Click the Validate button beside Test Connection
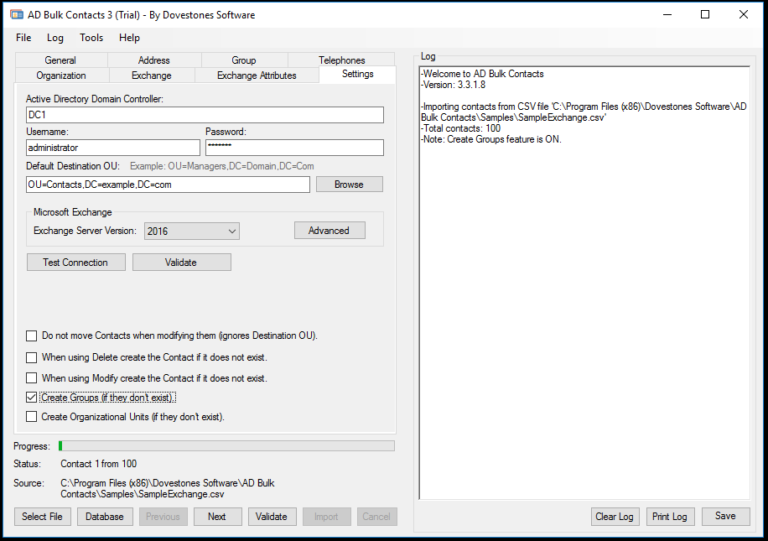 [182, 262]
